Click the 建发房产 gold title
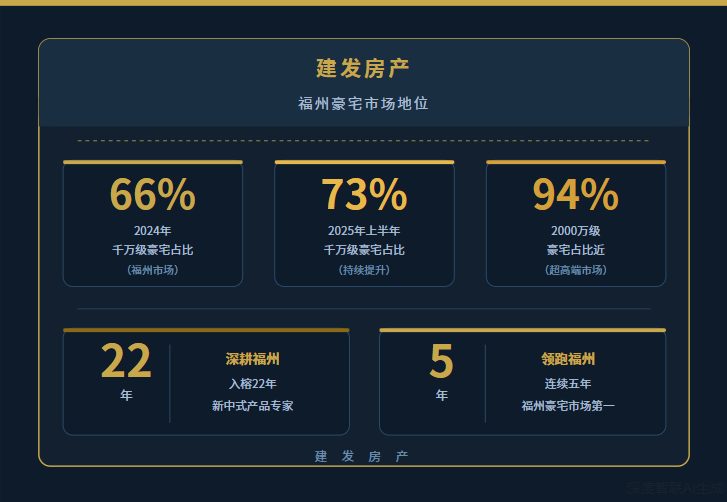Viewport: 727px width, 502px height. (x=363, y=69)
